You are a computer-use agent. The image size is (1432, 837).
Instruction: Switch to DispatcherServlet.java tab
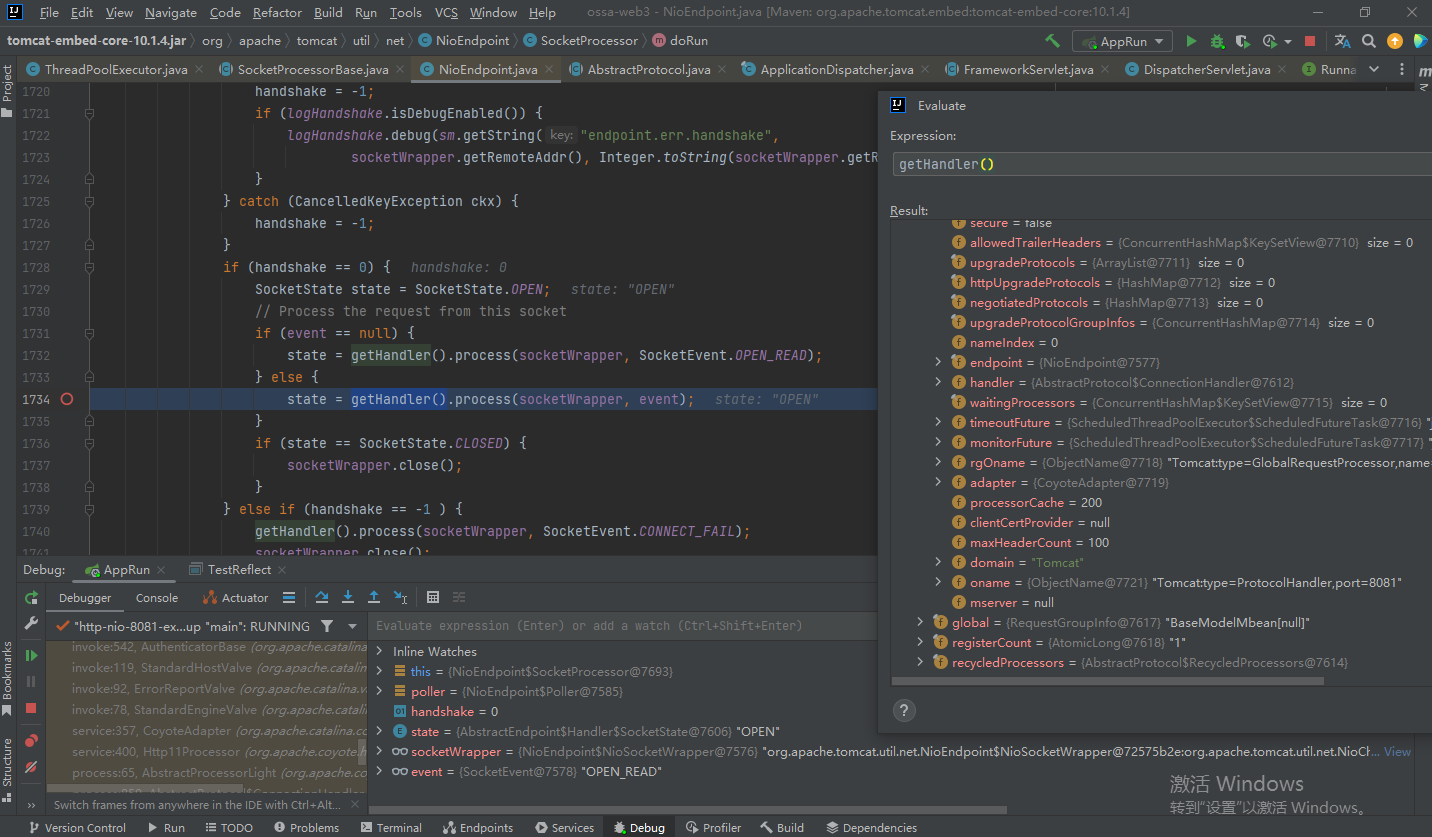(1207, 69)
